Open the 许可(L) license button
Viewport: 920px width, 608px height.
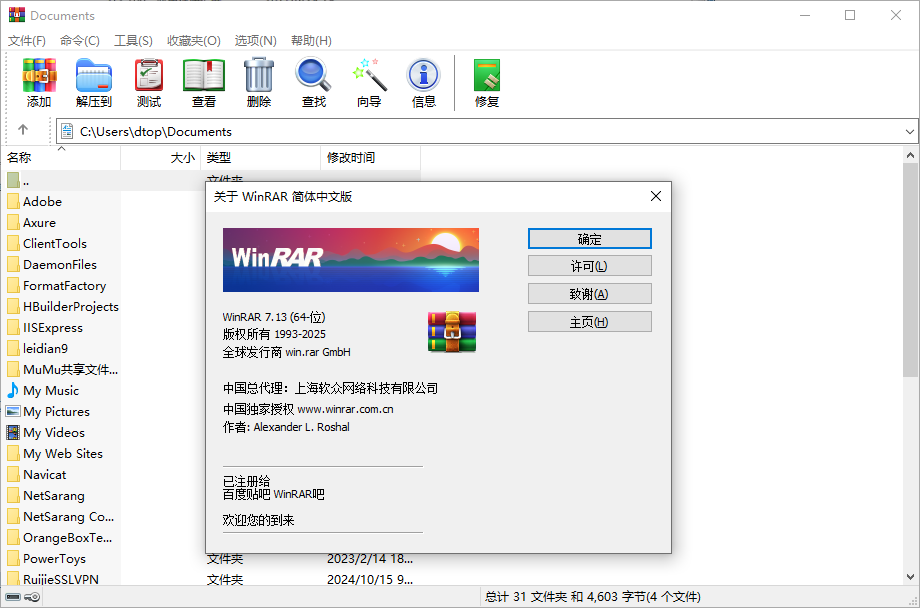[x=589, y=265]
